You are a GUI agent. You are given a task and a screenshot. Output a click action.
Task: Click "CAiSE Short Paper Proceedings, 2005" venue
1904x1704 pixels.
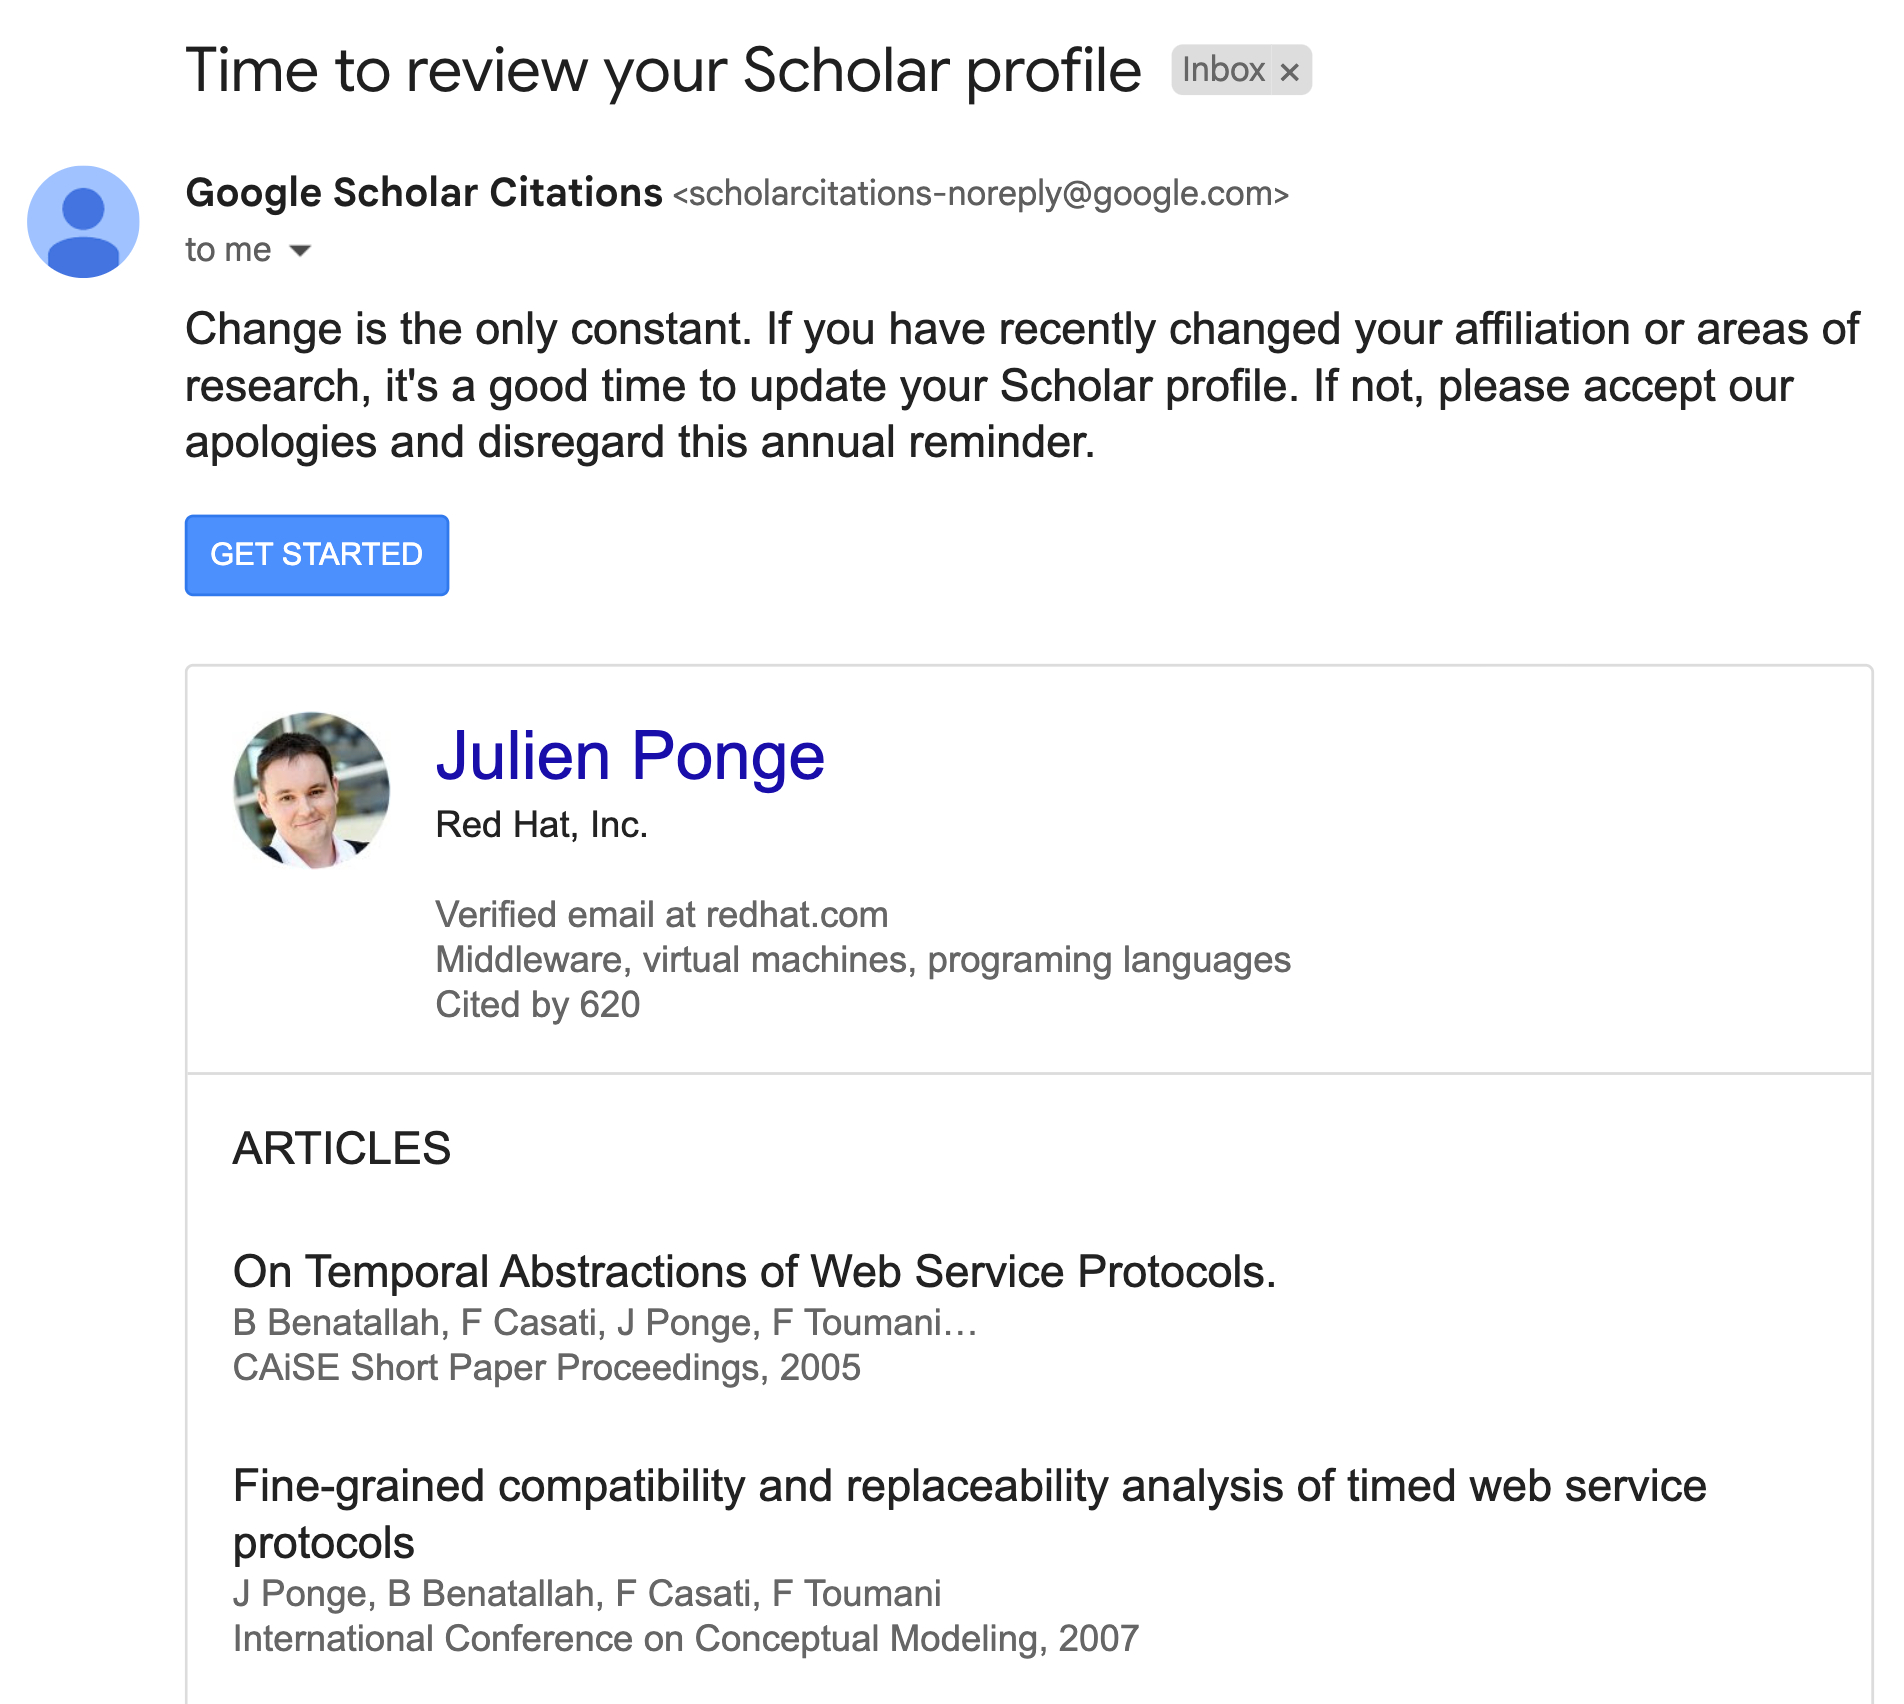547,1368
